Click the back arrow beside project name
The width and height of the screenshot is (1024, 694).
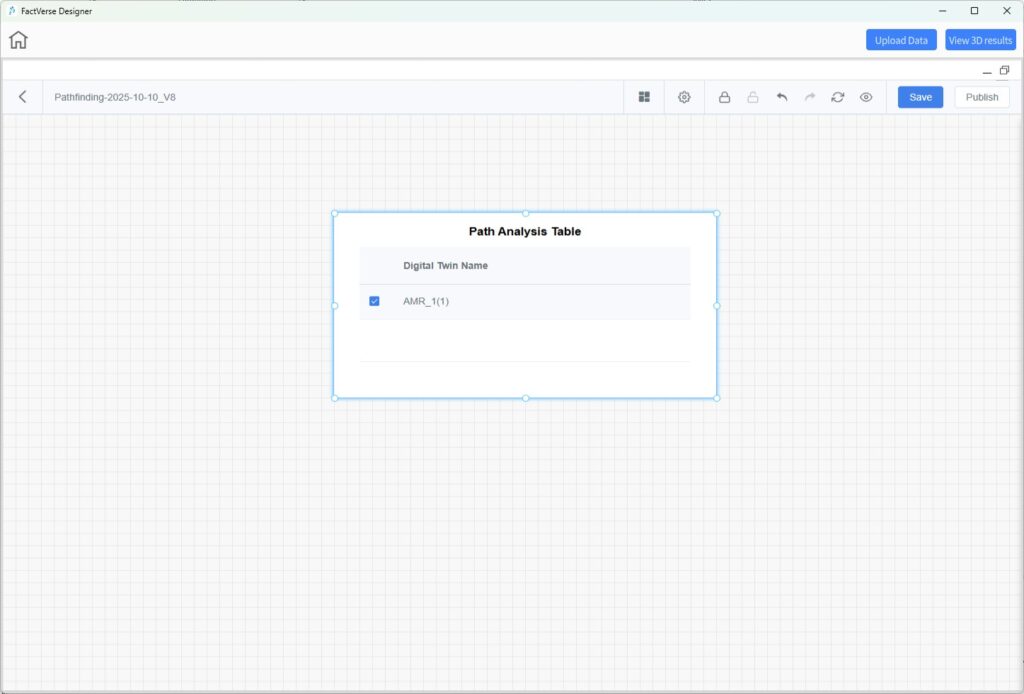[23, 97]
